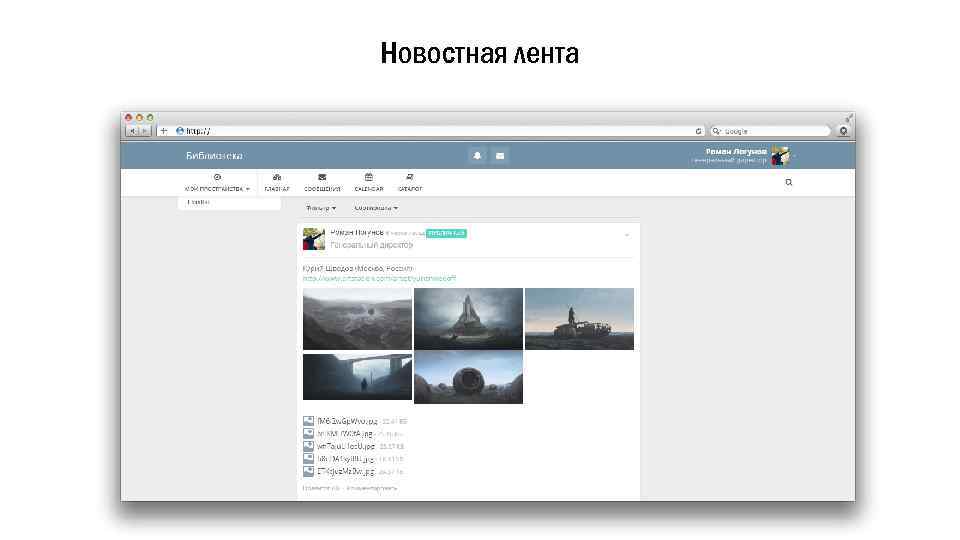Click the browser toolbar icon right of Google search
Screen dimensions: 960x540
click(843, 131)
